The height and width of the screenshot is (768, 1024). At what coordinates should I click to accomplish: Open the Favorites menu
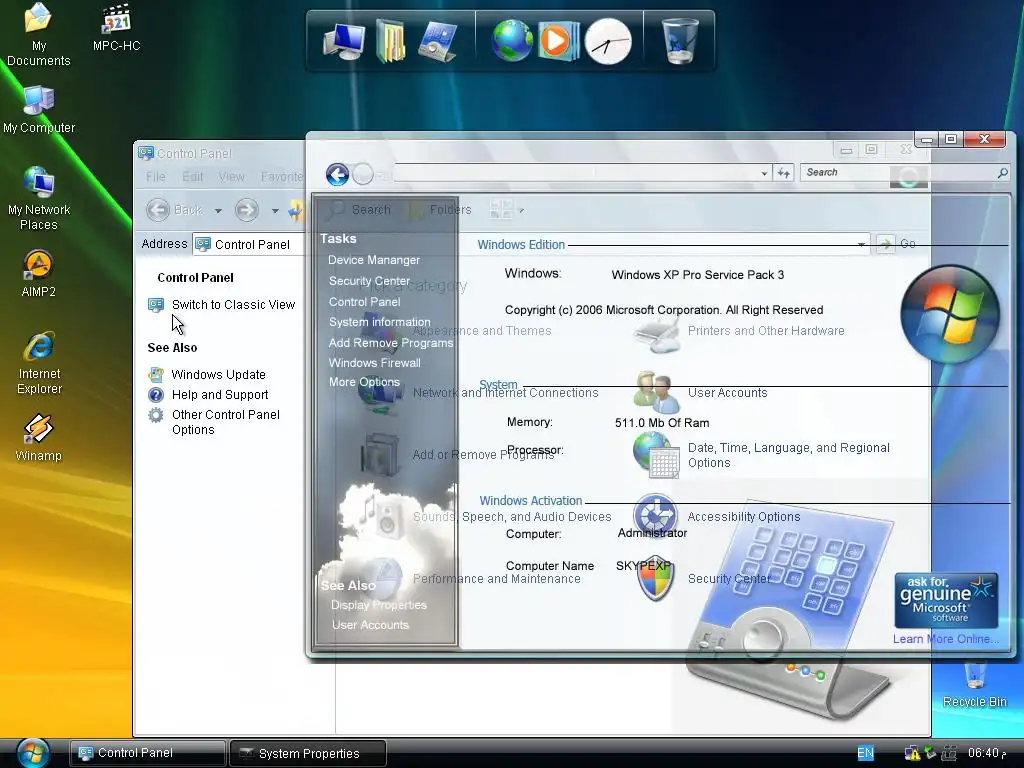pyautogui.click(x=282, y=176)
